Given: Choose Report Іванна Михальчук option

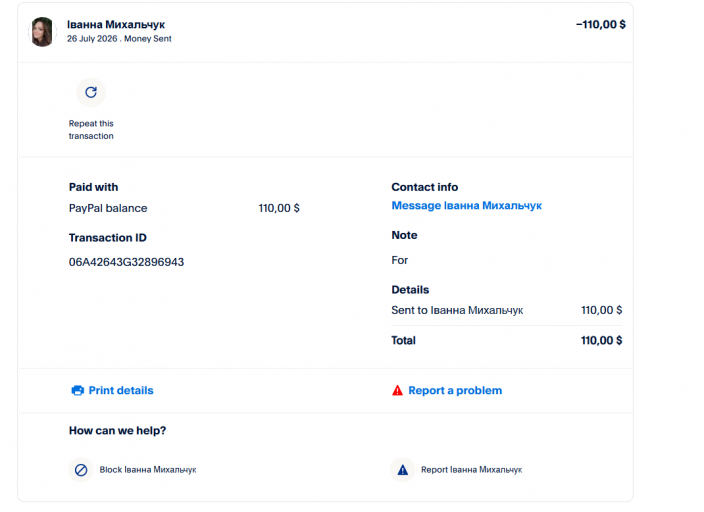Looking at the screenshot, I should pyautogui.click(x=471, y=470).
